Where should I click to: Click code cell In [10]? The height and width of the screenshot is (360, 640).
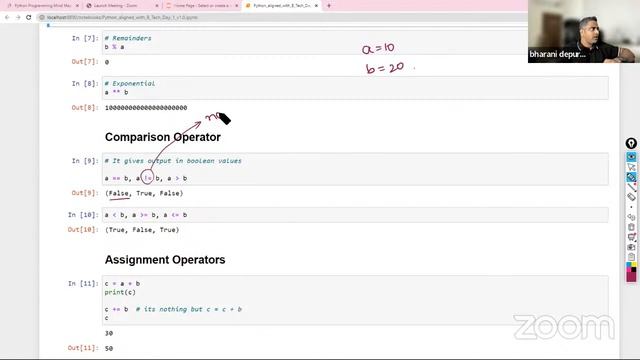(355, 215)
